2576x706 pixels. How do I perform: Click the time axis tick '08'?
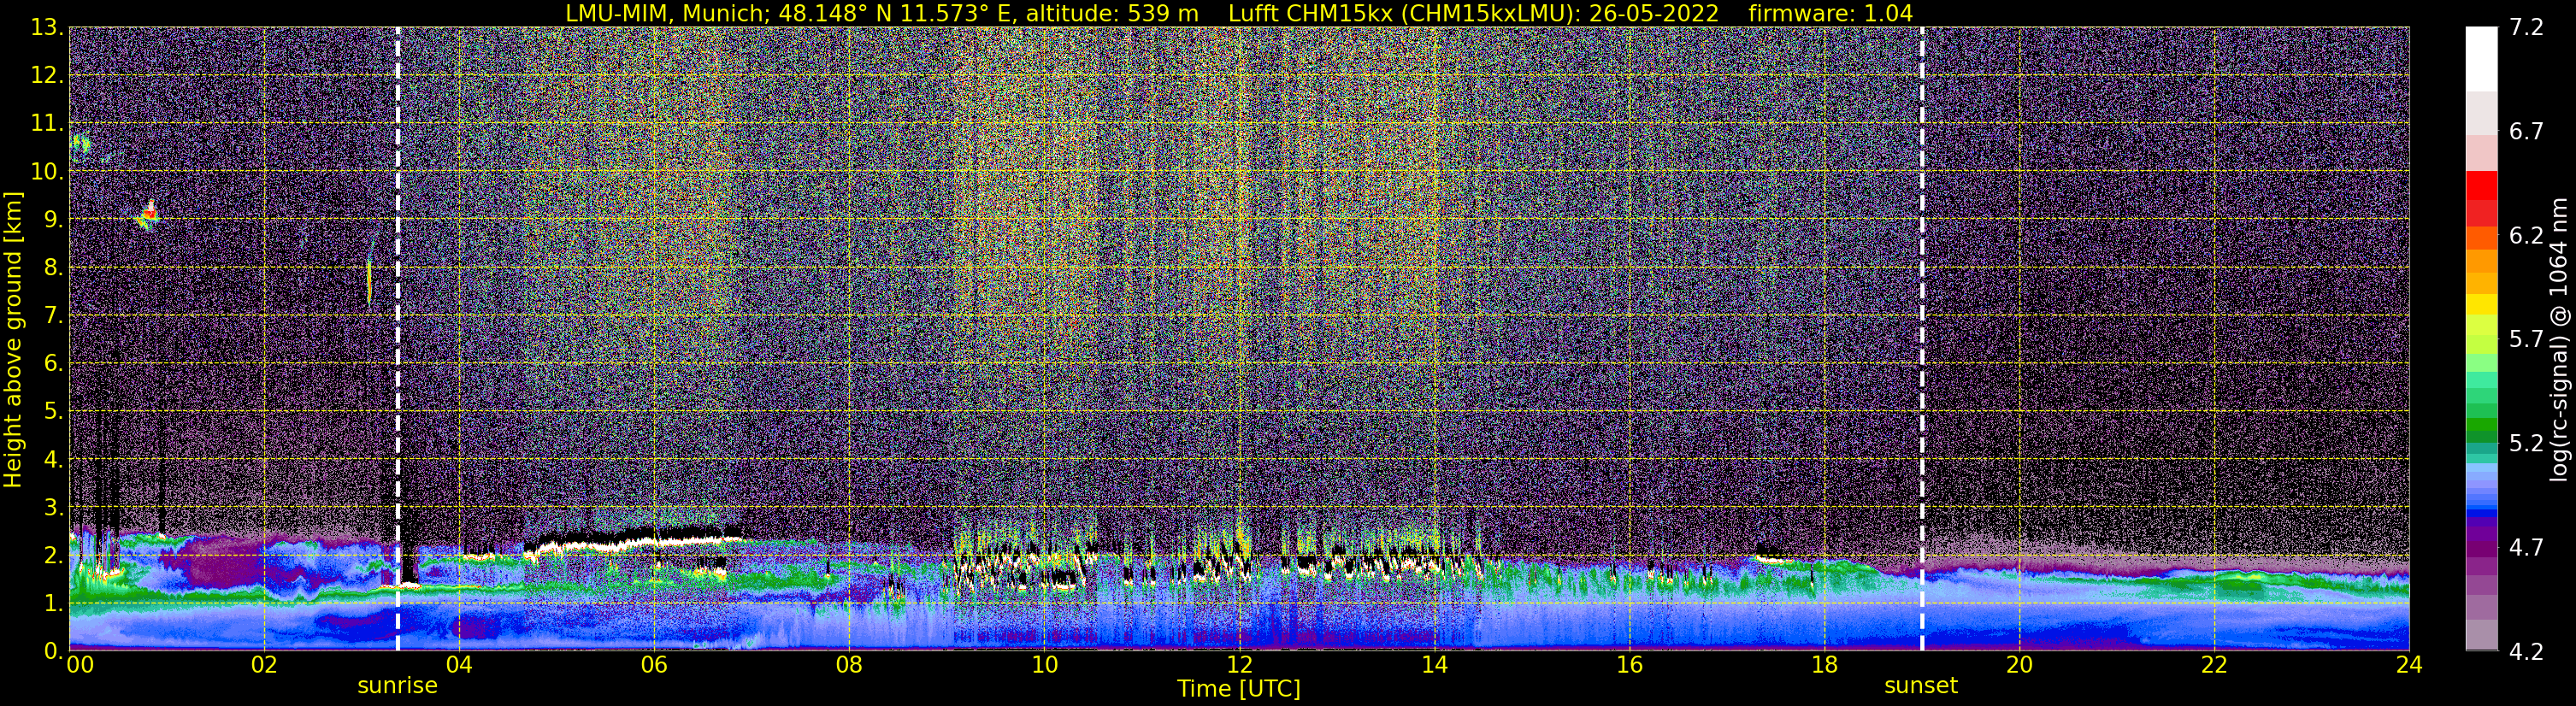(849, 665)
